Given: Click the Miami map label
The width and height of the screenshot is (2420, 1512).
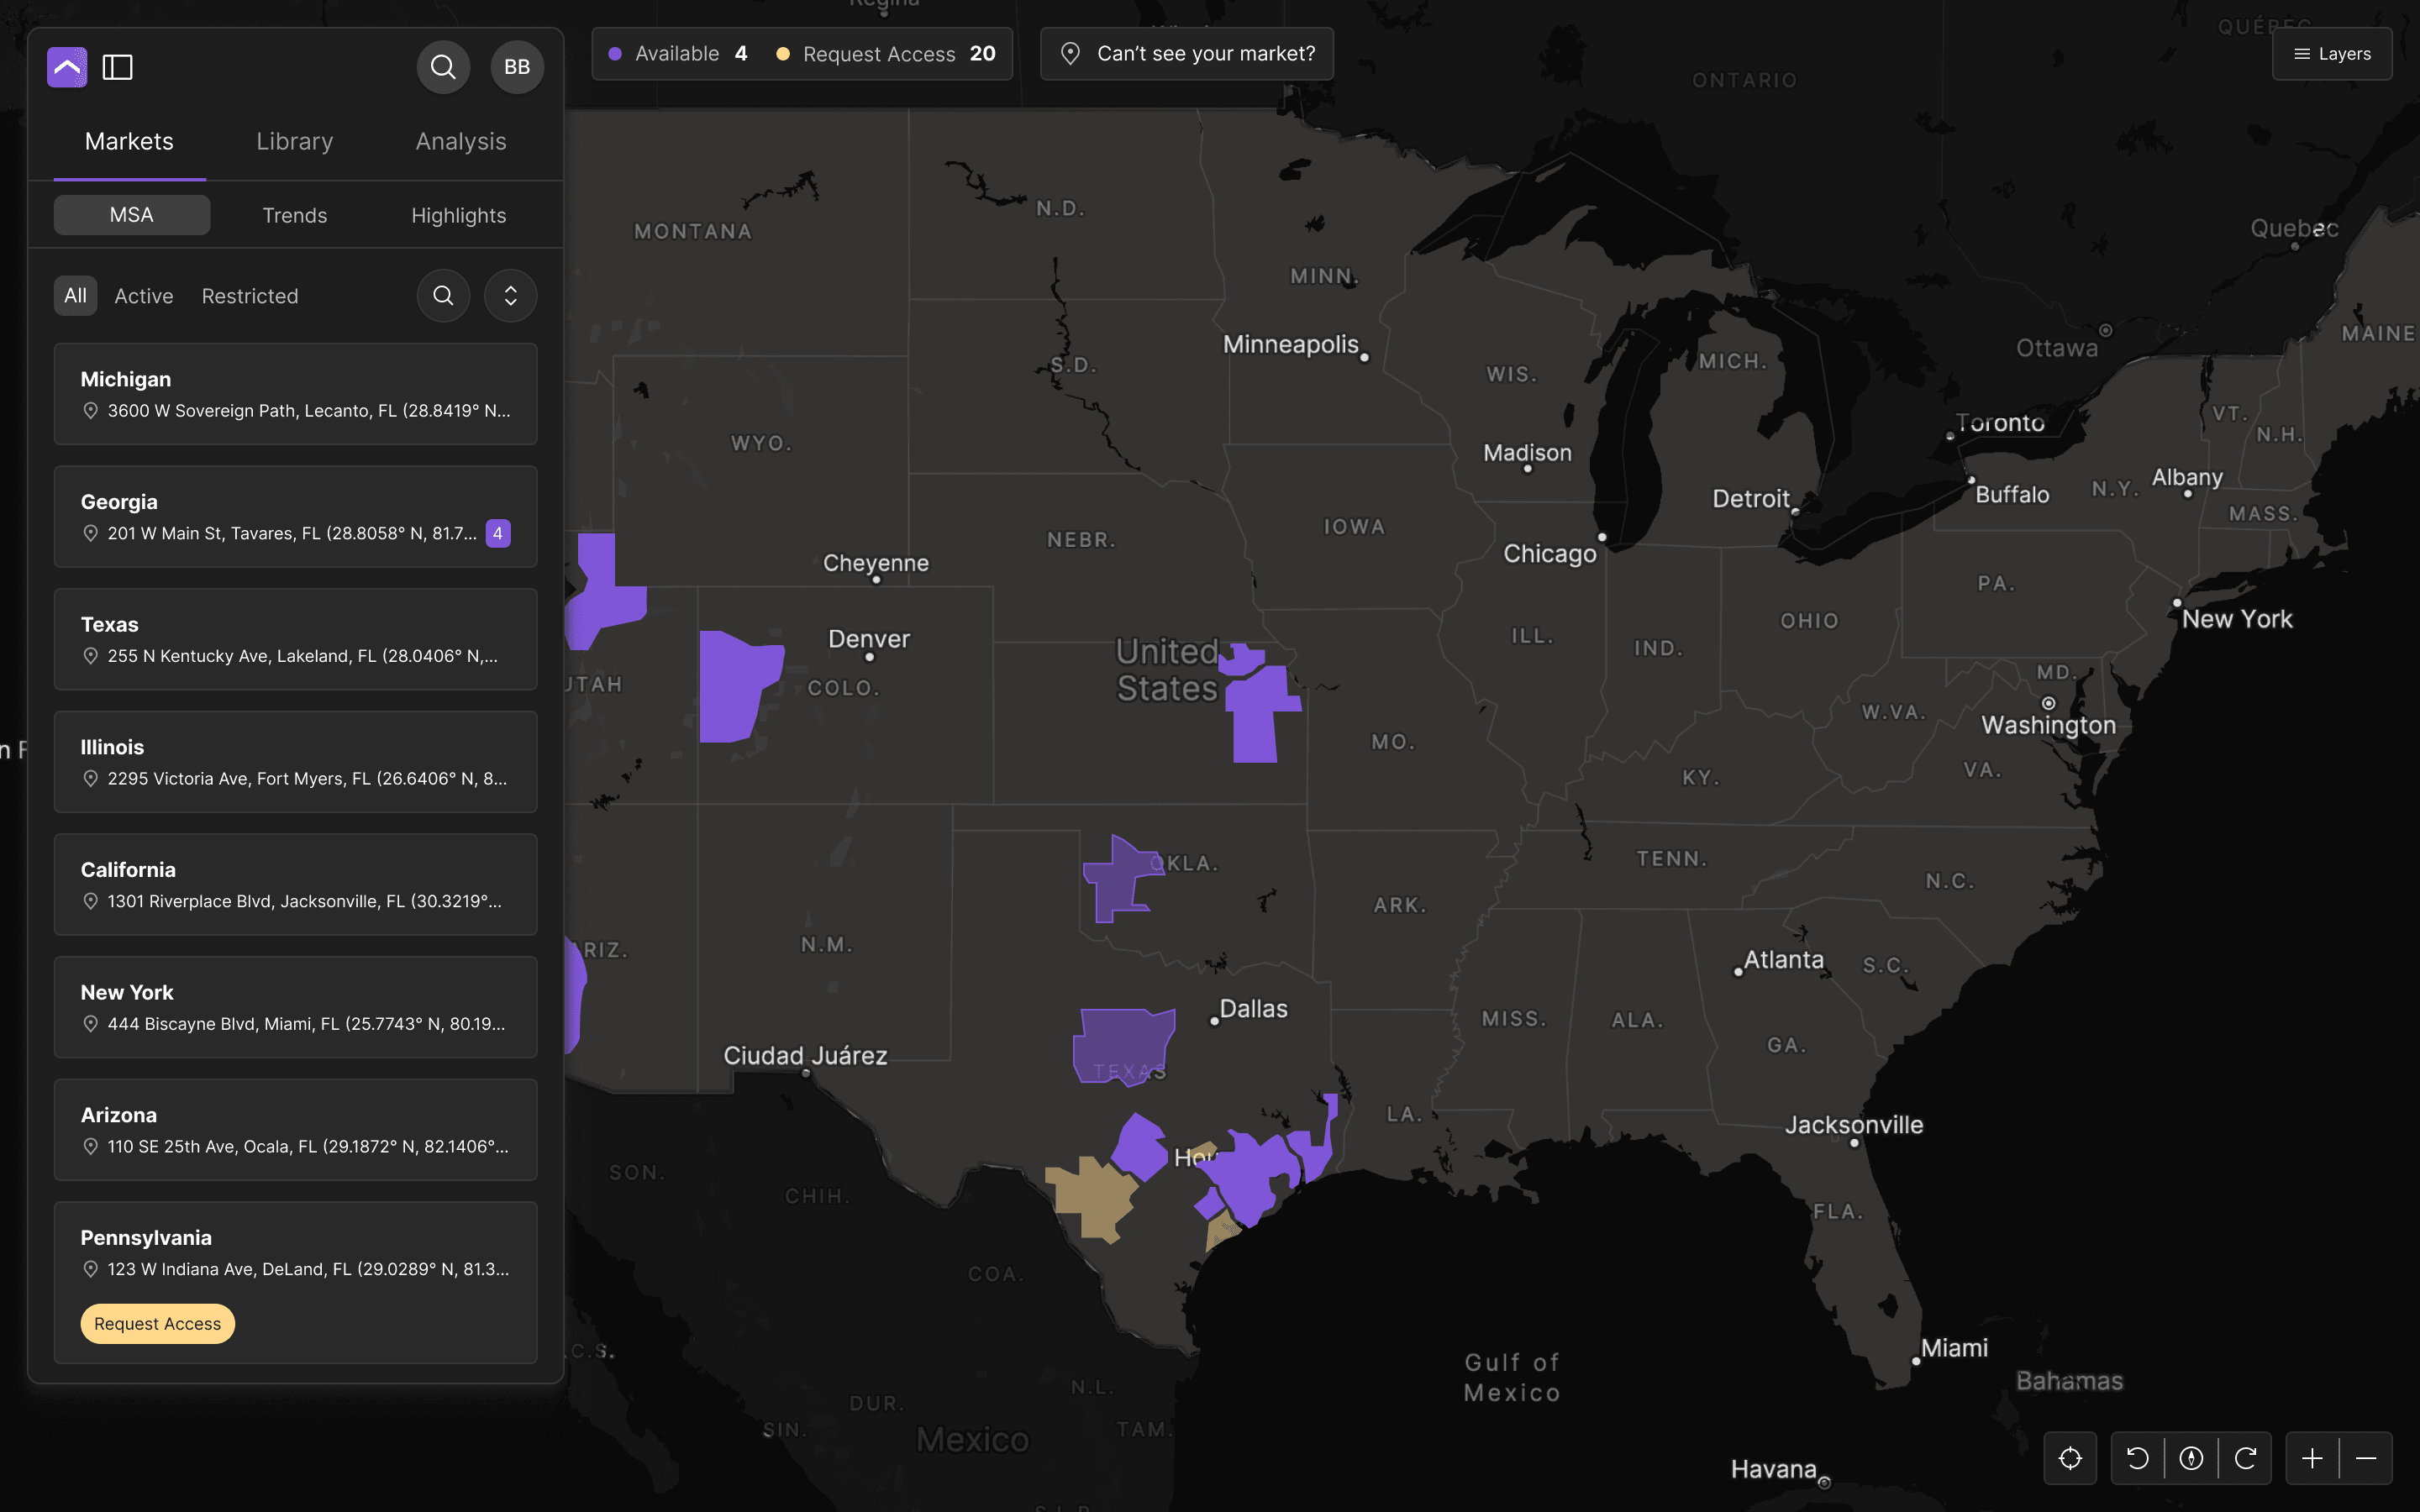Looking at the screenshot, I should (x=1954, y=1348).
